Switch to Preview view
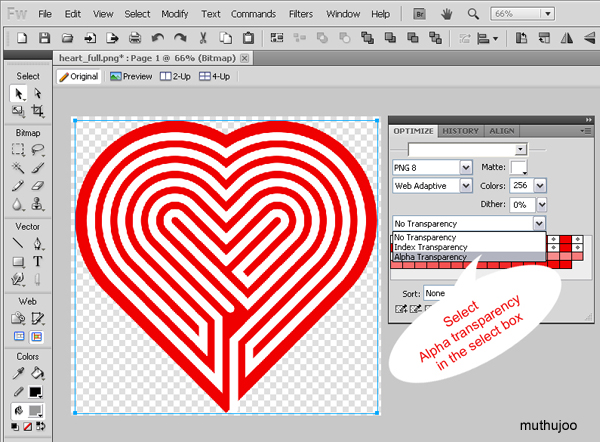The height and width of the screenshot is (442, 600). pyautogui.click(x=131, y=77)
